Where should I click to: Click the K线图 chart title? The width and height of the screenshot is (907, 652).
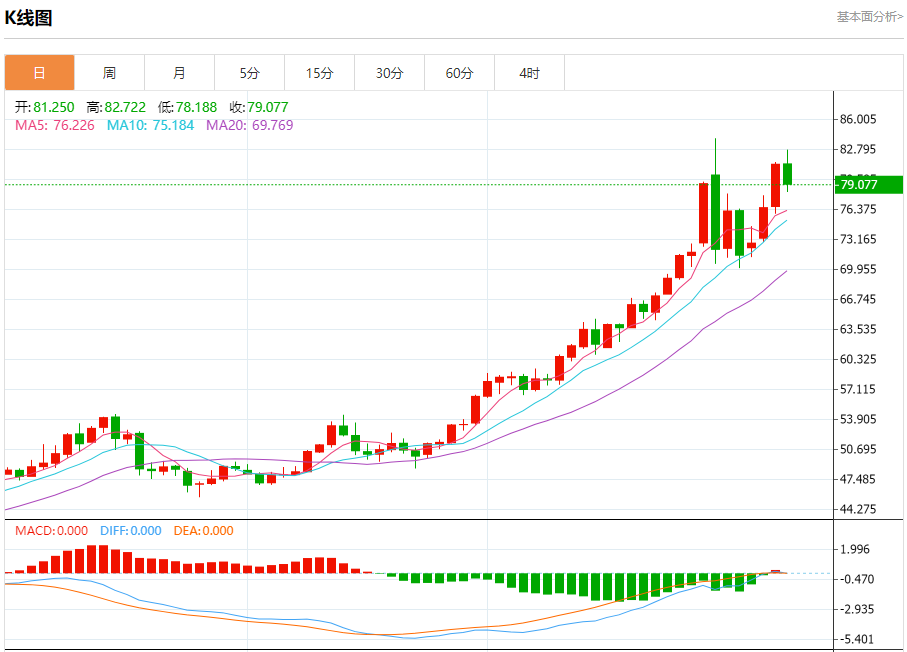(x=29, y=18)
